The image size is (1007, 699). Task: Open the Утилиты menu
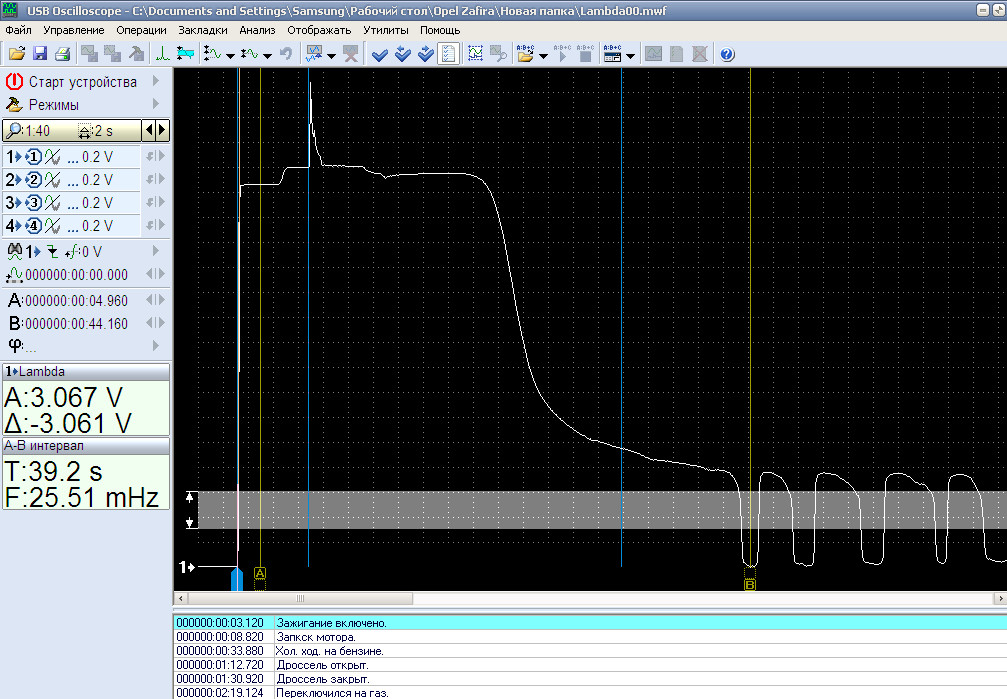pos(386,30)
